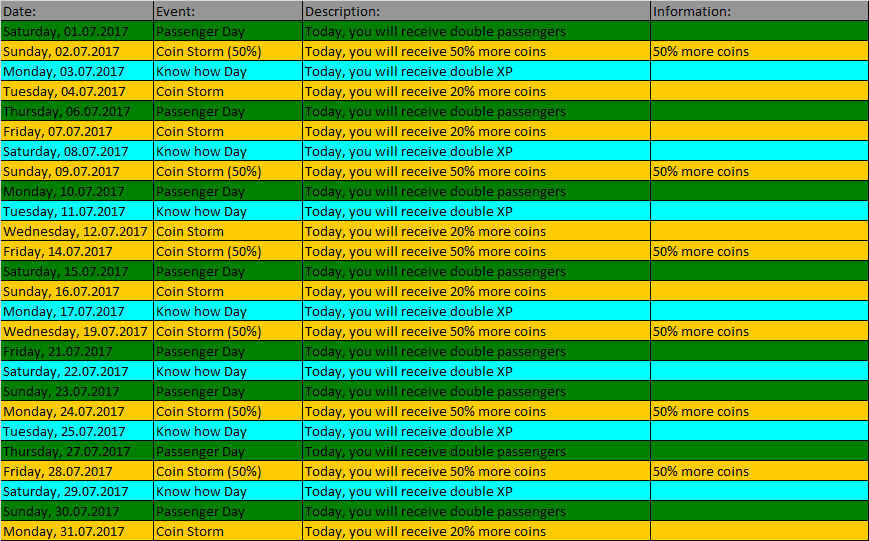Click "50% more coins" information cell for 28.07.2017
This screenshot has width=869, height=541.
pos(760,471)
